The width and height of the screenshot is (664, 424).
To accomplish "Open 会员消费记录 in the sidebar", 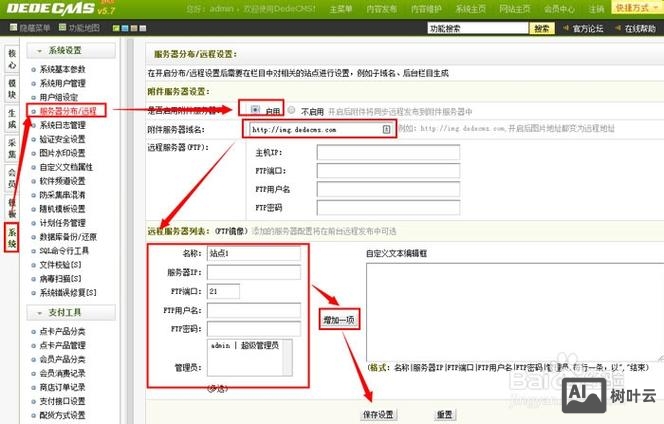I will [x=63, y=373].
